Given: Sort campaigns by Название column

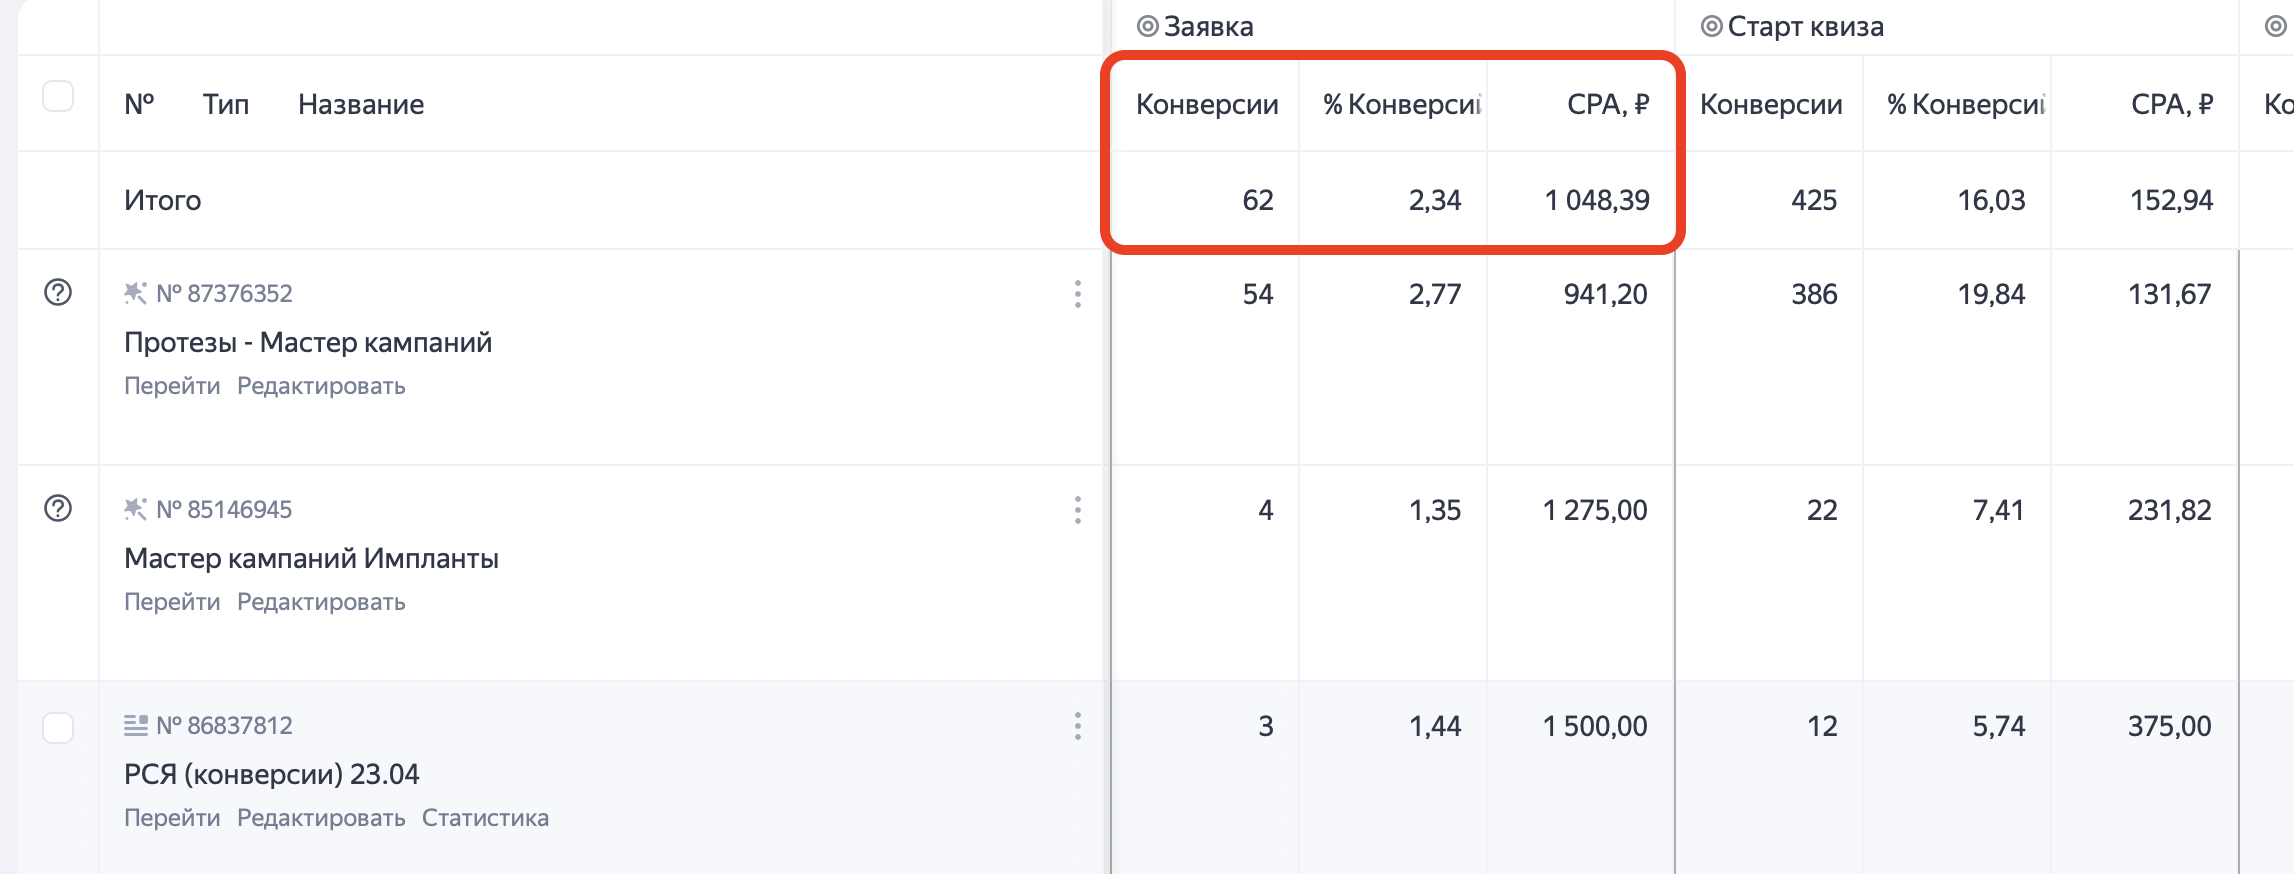Looking at the screenshot, I should [x=361, y=104].
